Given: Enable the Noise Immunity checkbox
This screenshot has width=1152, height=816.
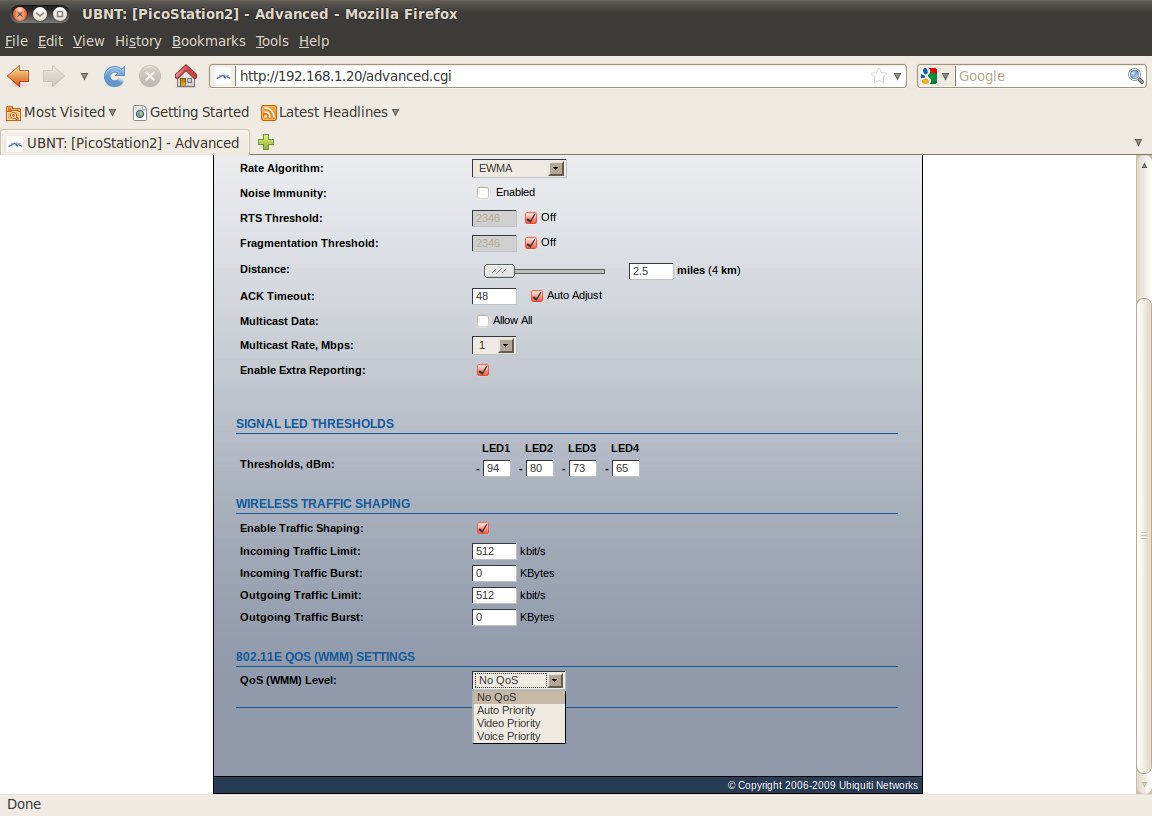Looking at the screenshot, I should click(x=483, y=193).
